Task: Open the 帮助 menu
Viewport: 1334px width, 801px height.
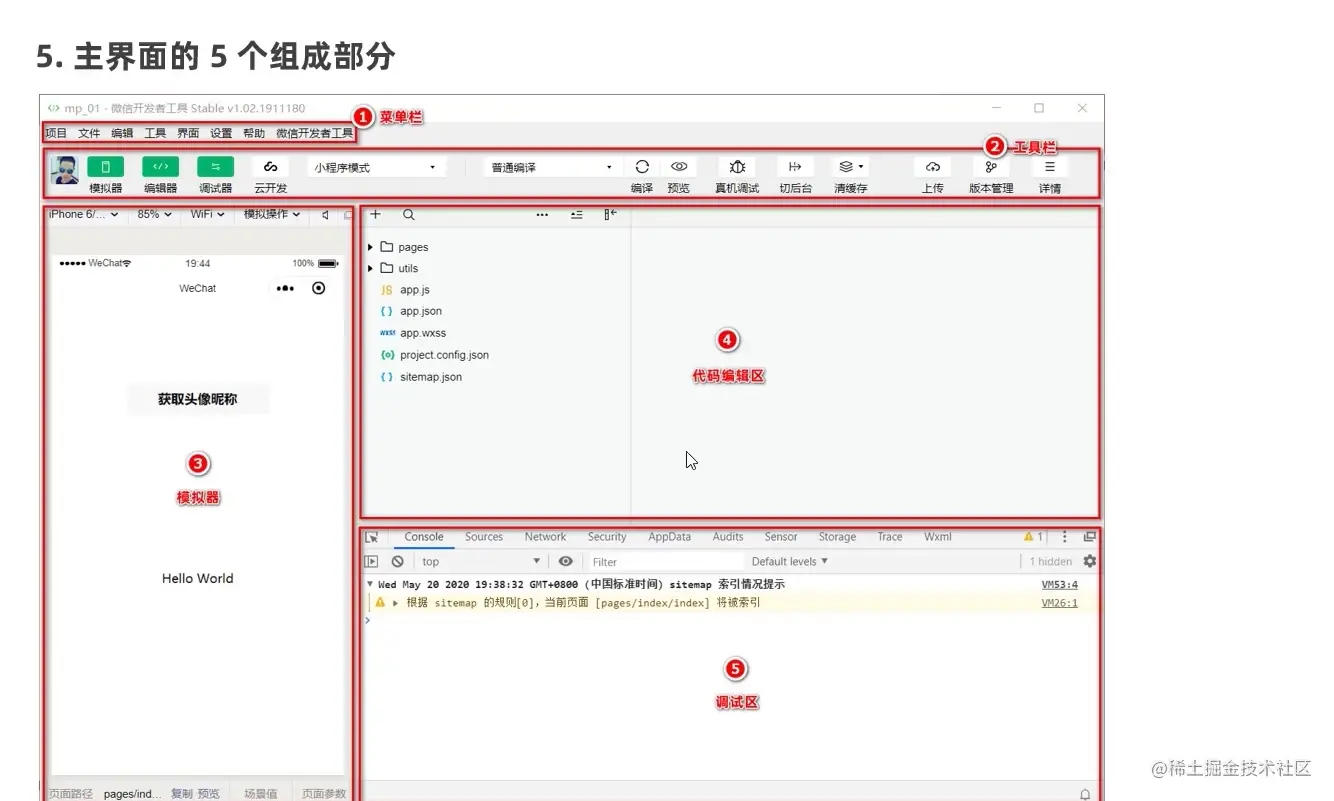Action: click(254, 133)
